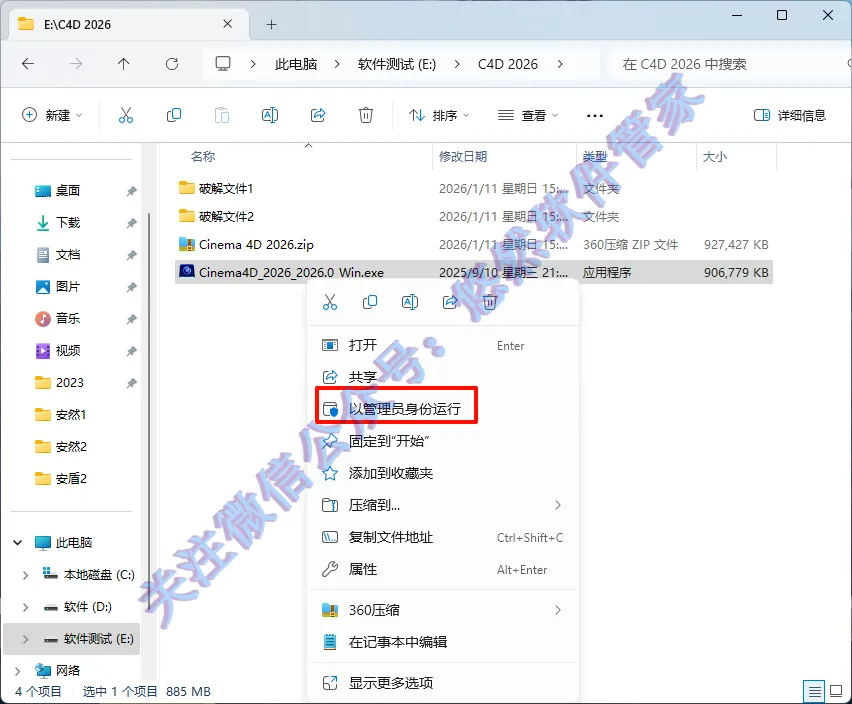The image size is (852, 704).
Task: Open a new tab with the plus button
Action: pos(272,24)
